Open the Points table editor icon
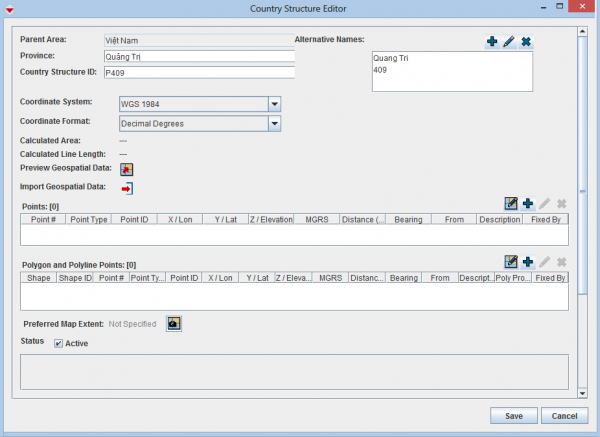The image size is (600, 437). pyautogui.click(x=511, y=204)
